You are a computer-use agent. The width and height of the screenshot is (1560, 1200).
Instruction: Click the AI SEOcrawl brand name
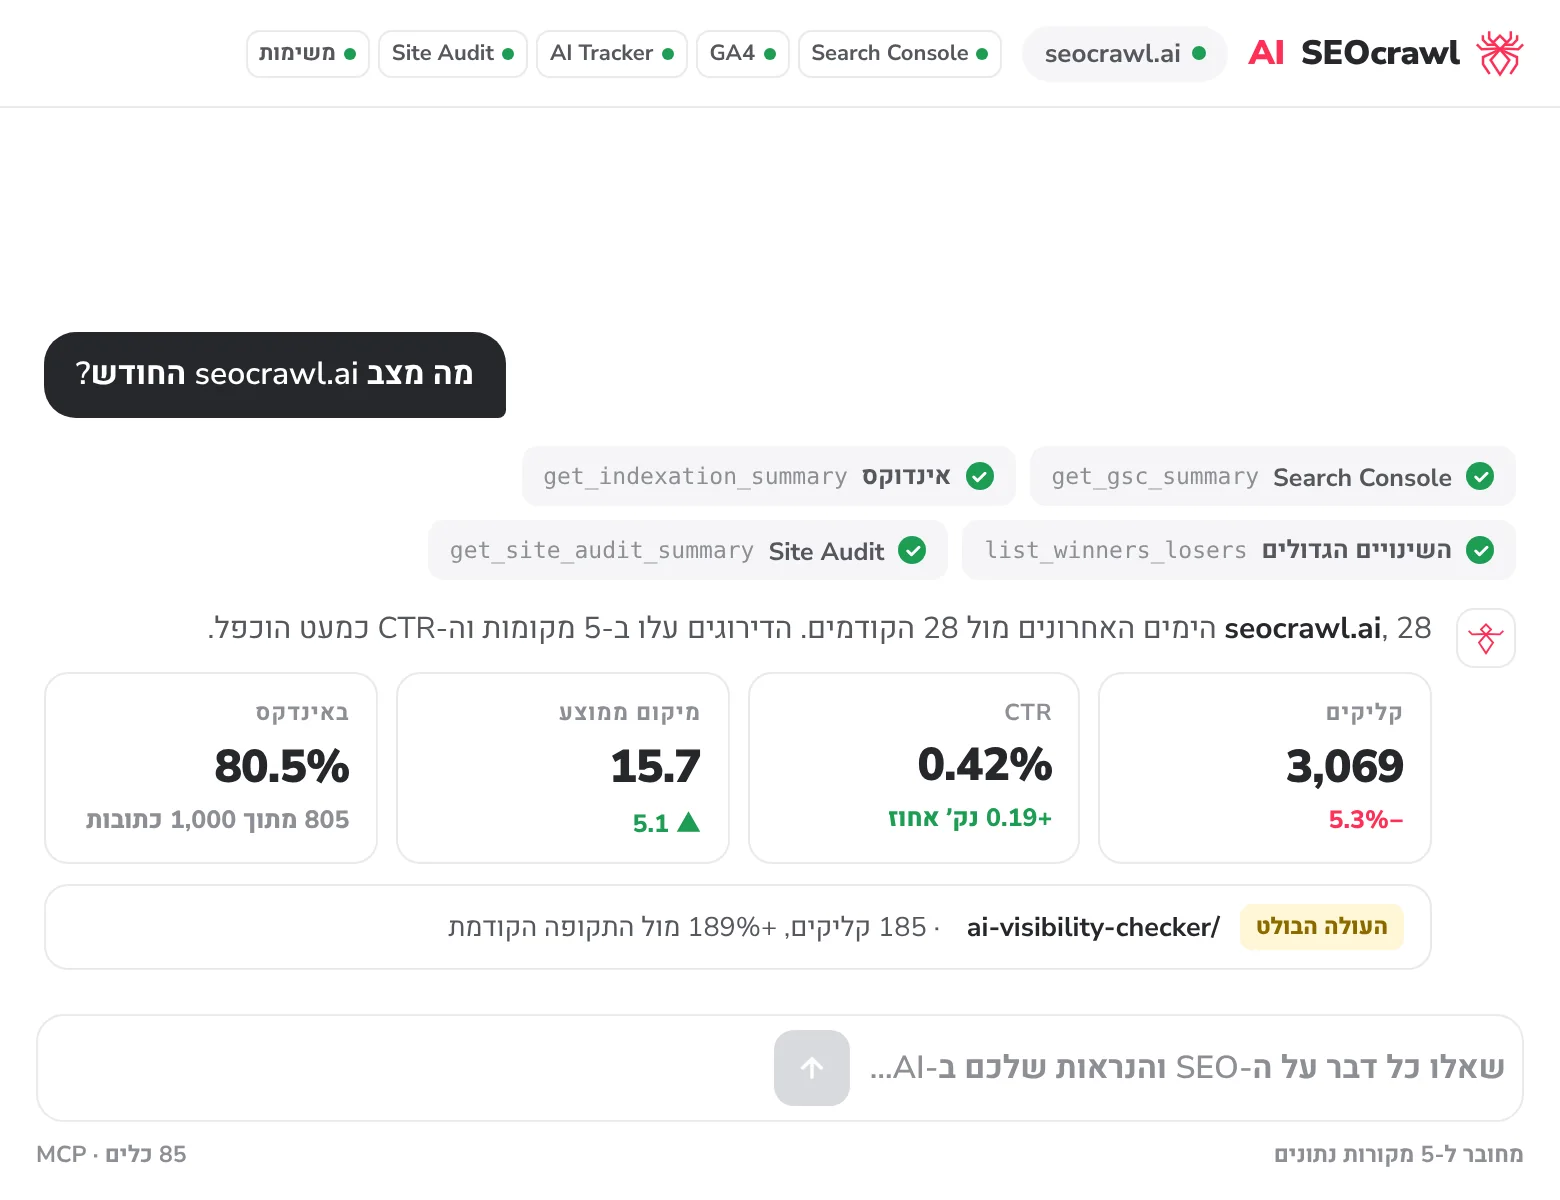[x=1354, y=53]
